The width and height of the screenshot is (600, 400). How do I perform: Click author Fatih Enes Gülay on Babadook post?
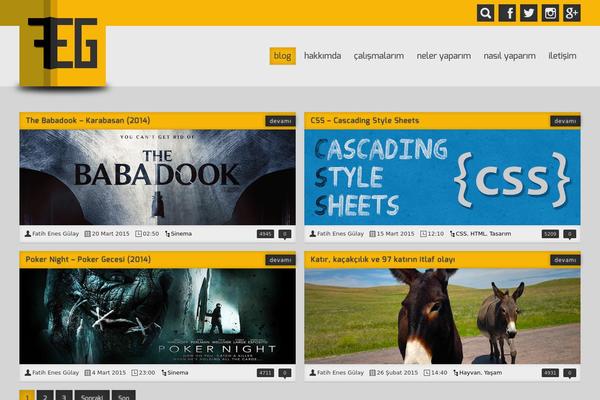[x=55, y=233]
